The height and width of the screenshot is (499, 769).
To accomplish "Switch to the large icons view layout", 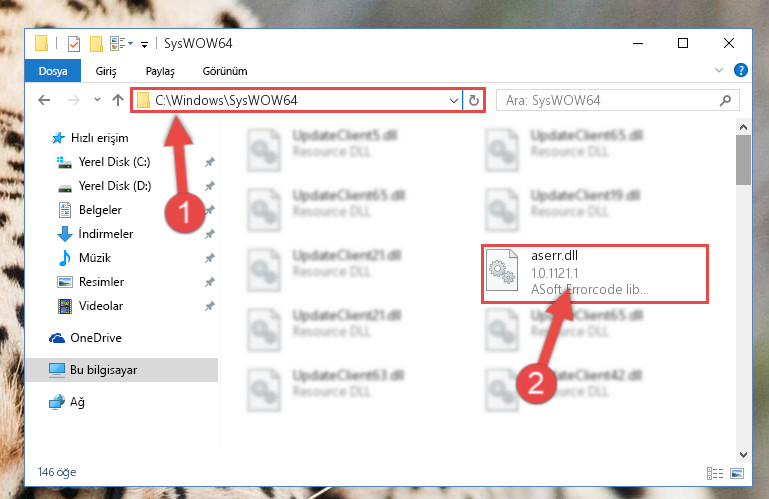I will click(737, 473).
